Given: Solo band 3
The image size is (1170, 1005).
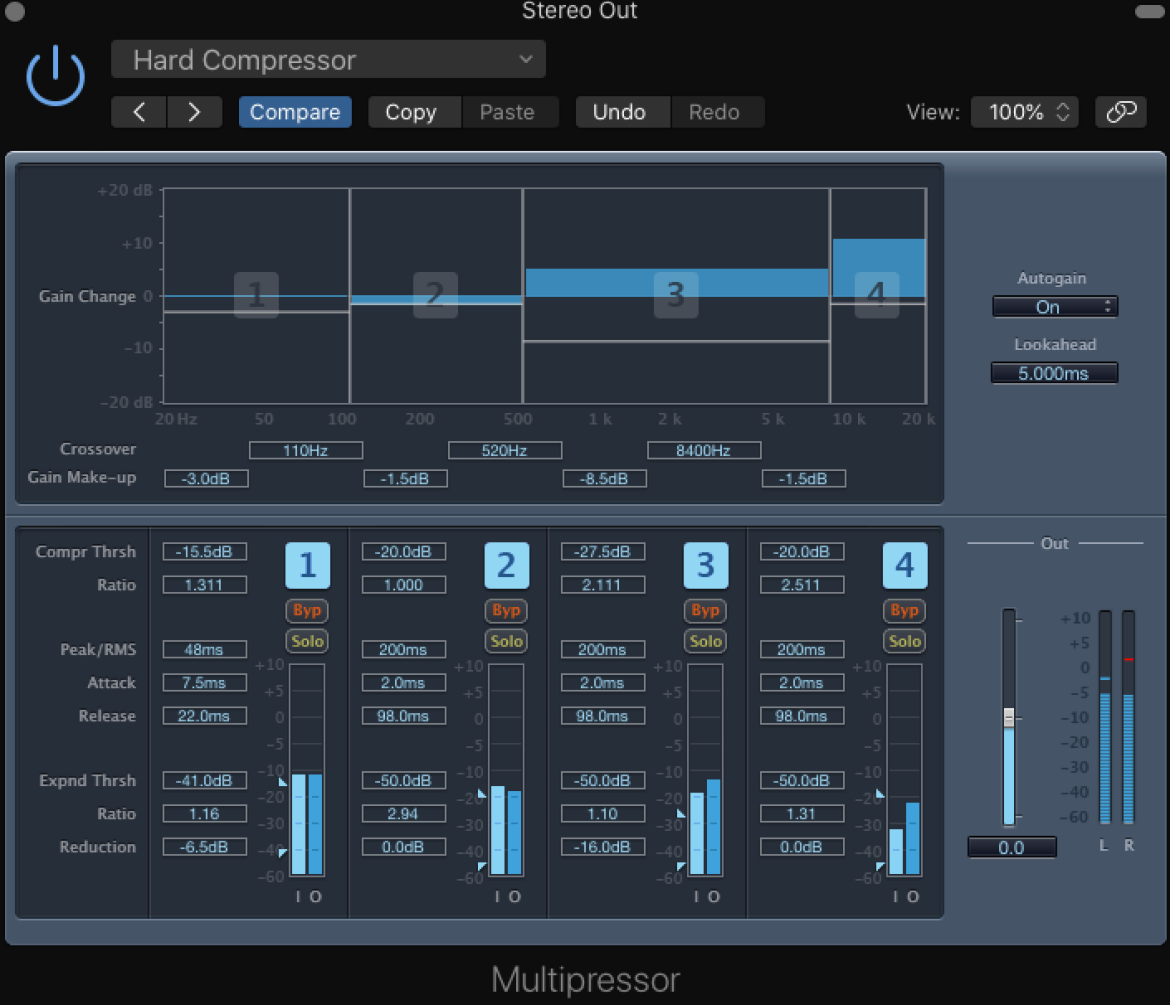Looking at the screenshot, I should click(706, 641).
